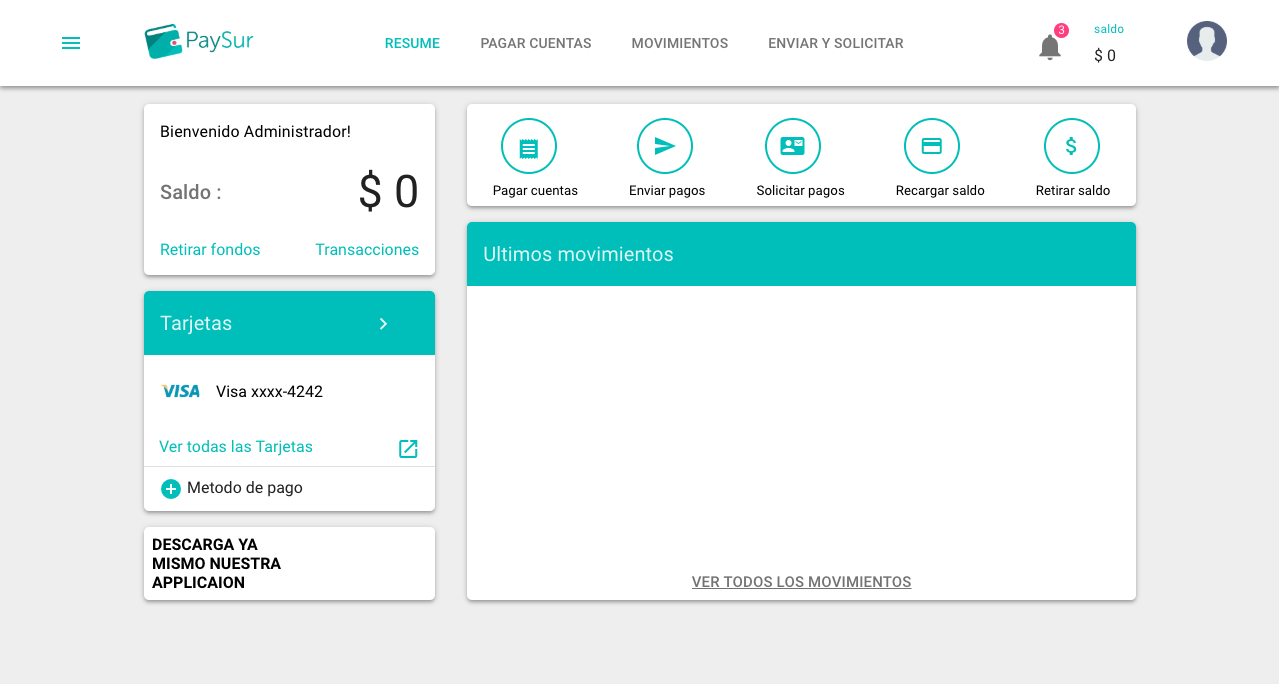
Task: Open the ENVIAR Y SOLICITAR section
Action: pos(835,43)
